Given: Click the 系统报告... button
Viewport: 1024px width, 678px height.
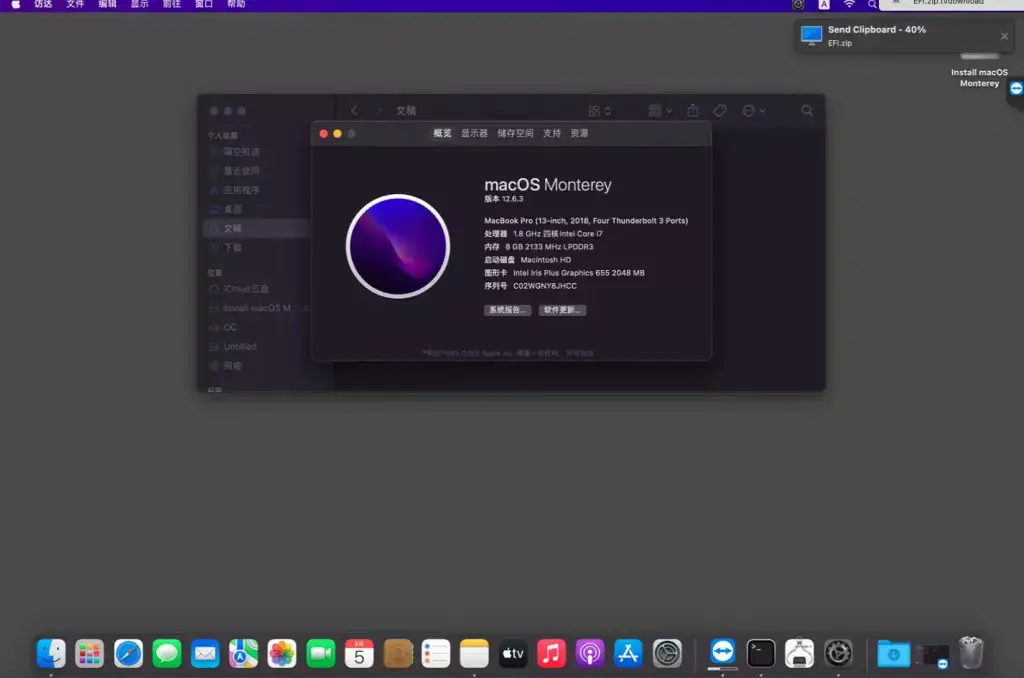Looking at the screenshot, I should [507, 310].
